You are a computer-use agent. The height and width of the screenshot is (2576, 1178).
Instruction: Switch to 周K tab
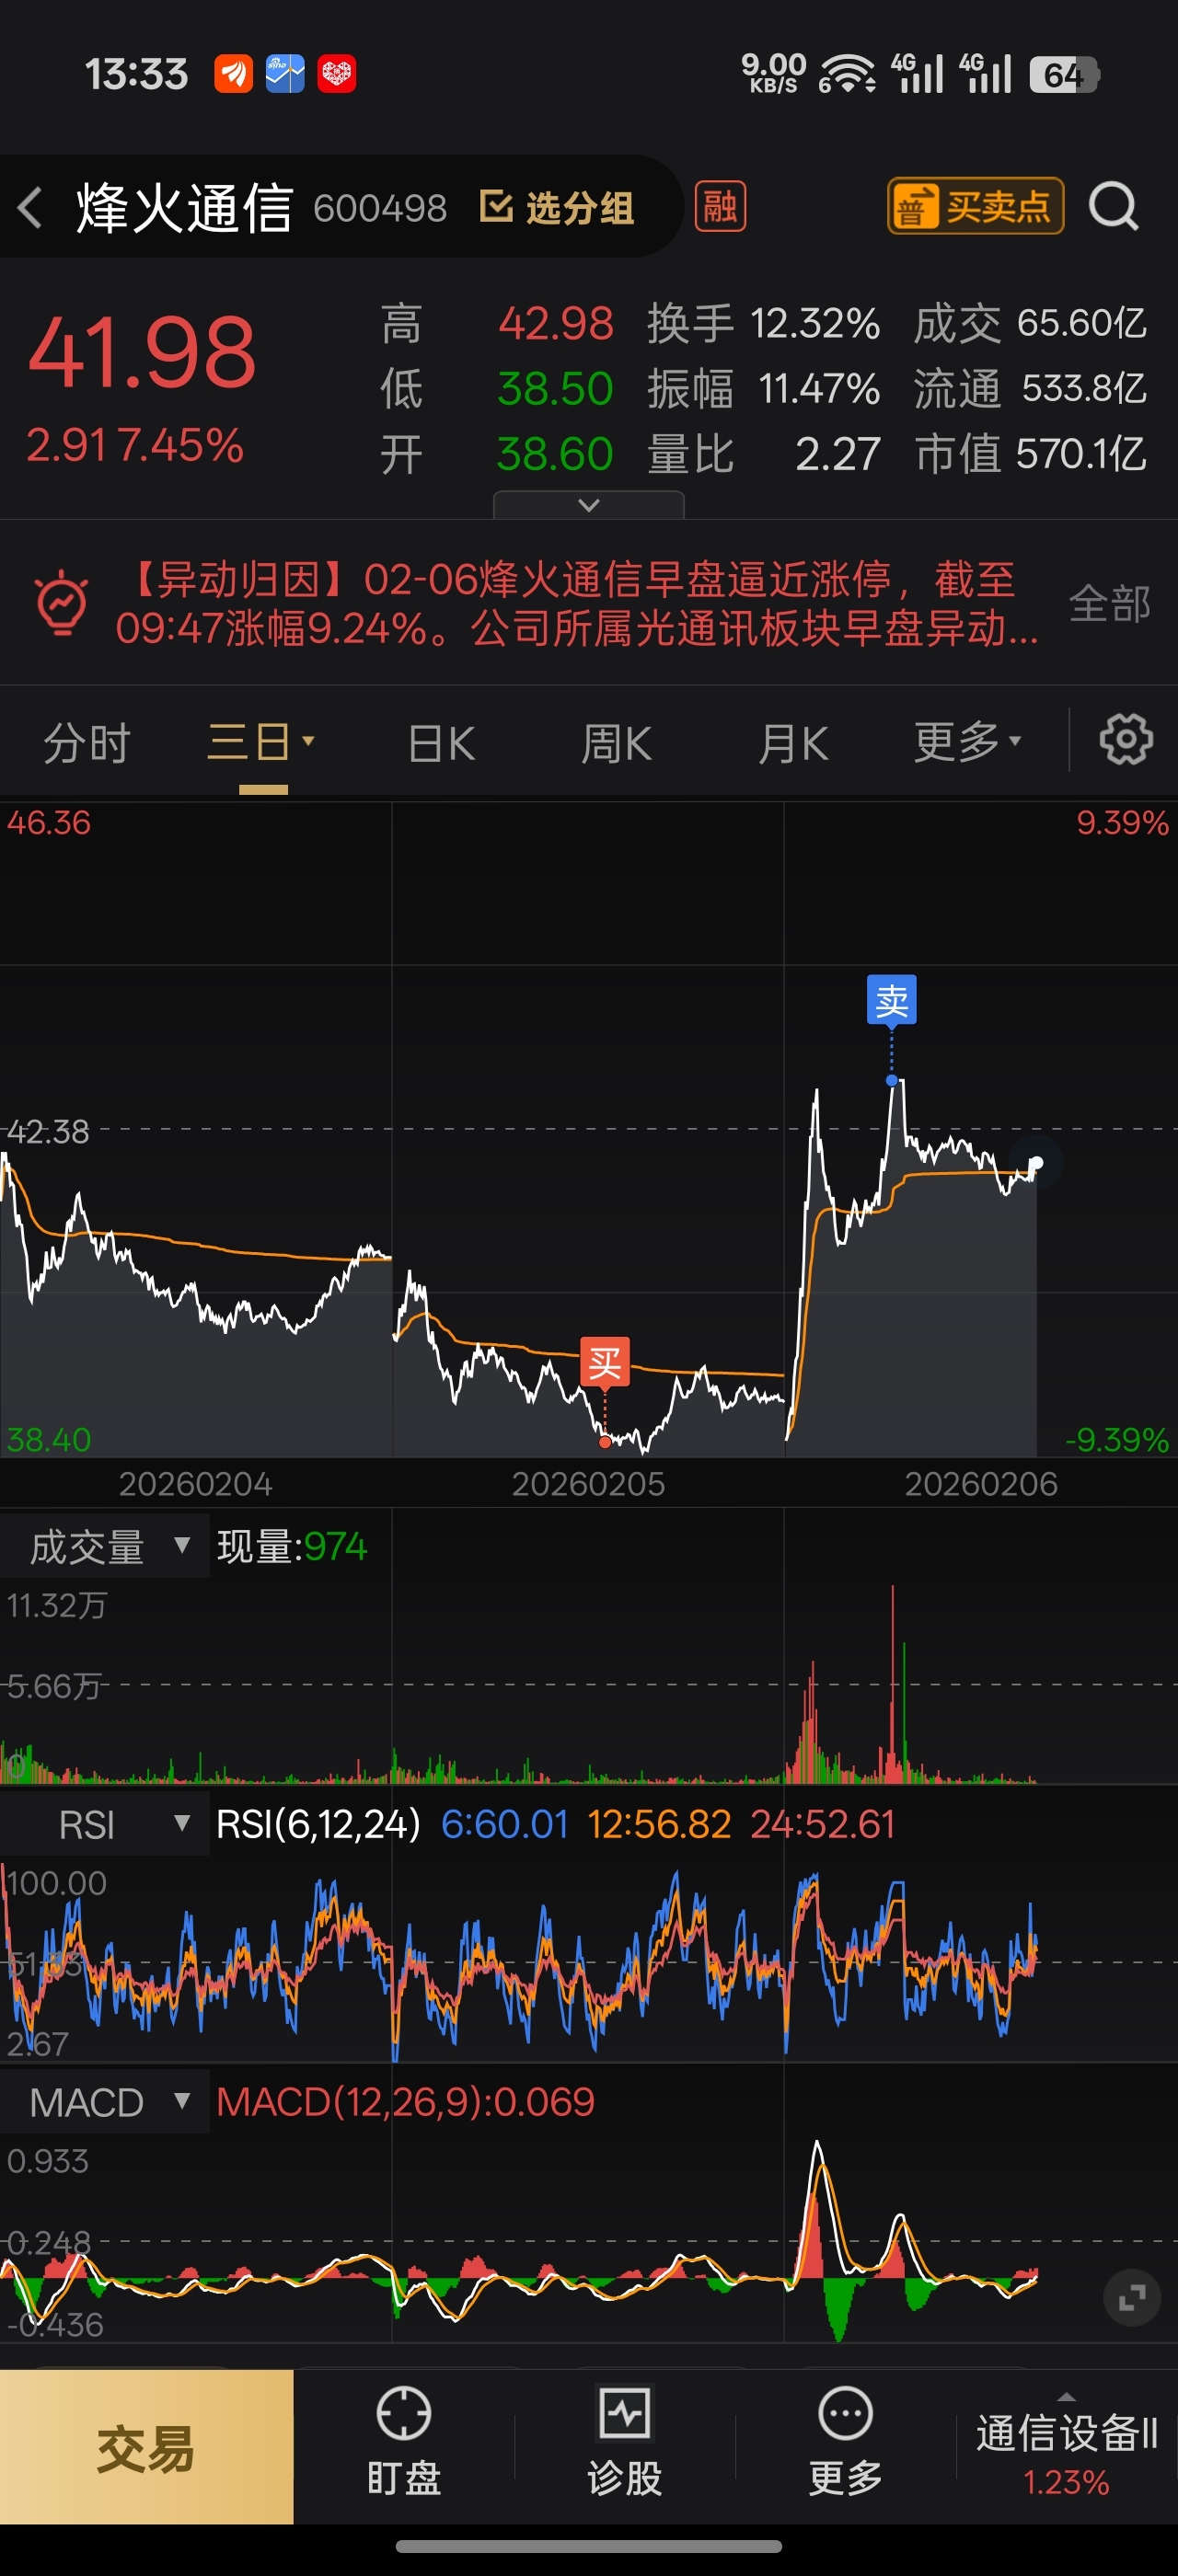pos(616,743)
